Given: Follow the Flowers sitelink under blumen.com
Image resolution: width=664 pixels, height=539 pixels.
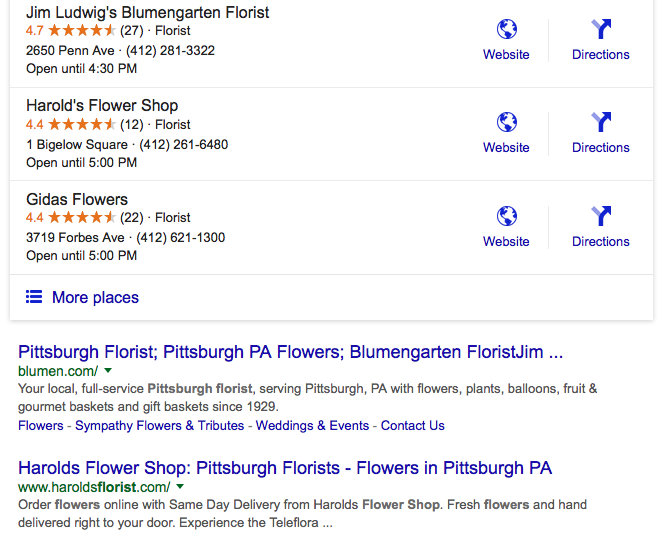Looking at the screenshot, I should coord(40,425).
